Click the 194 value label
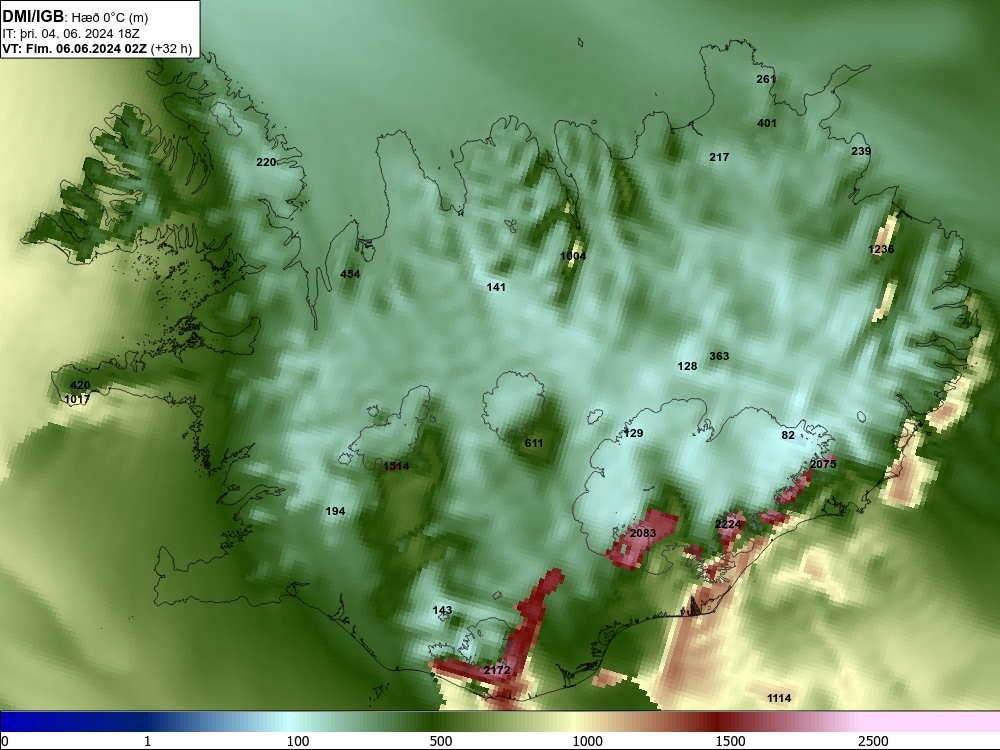 pyautogui.click(x=335, y=511)
